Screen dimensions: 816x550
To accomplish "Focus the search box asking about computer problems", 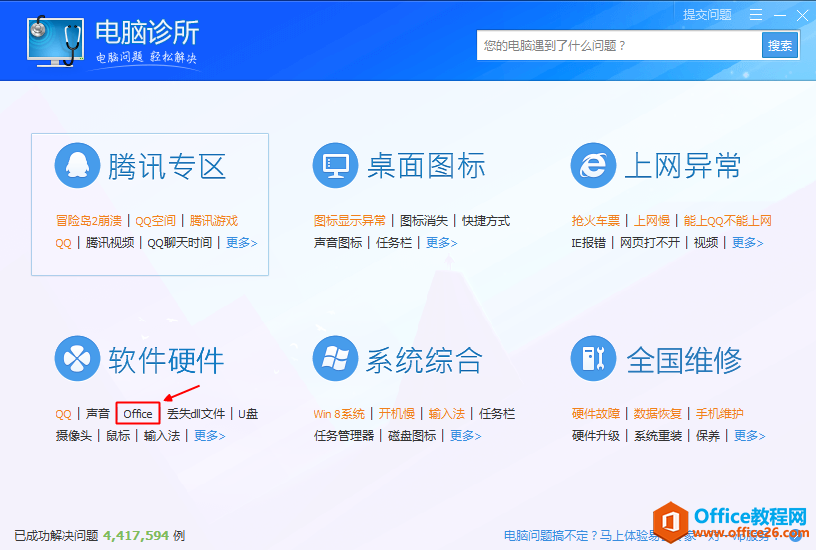I will 619,45.
